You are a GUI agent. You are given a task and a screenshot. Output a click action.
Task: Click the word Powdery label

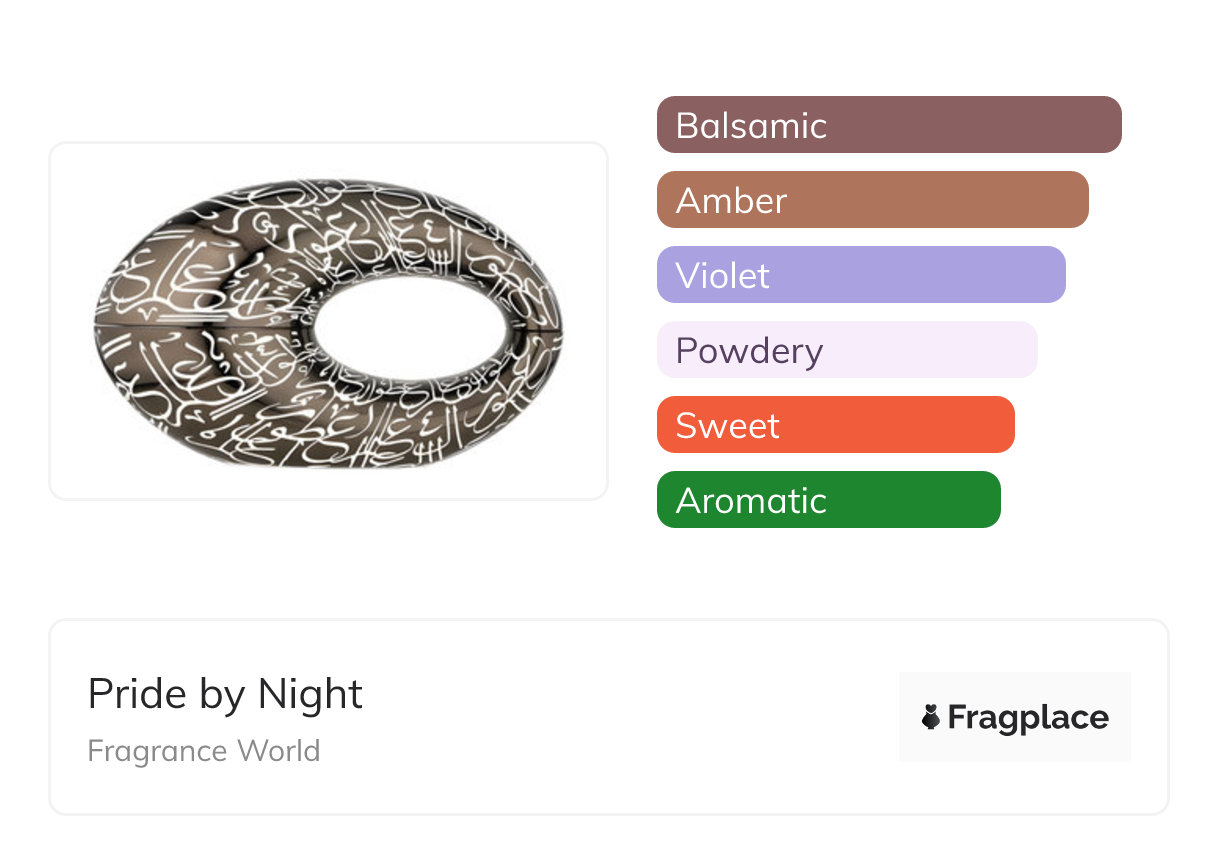pos(749,352)
